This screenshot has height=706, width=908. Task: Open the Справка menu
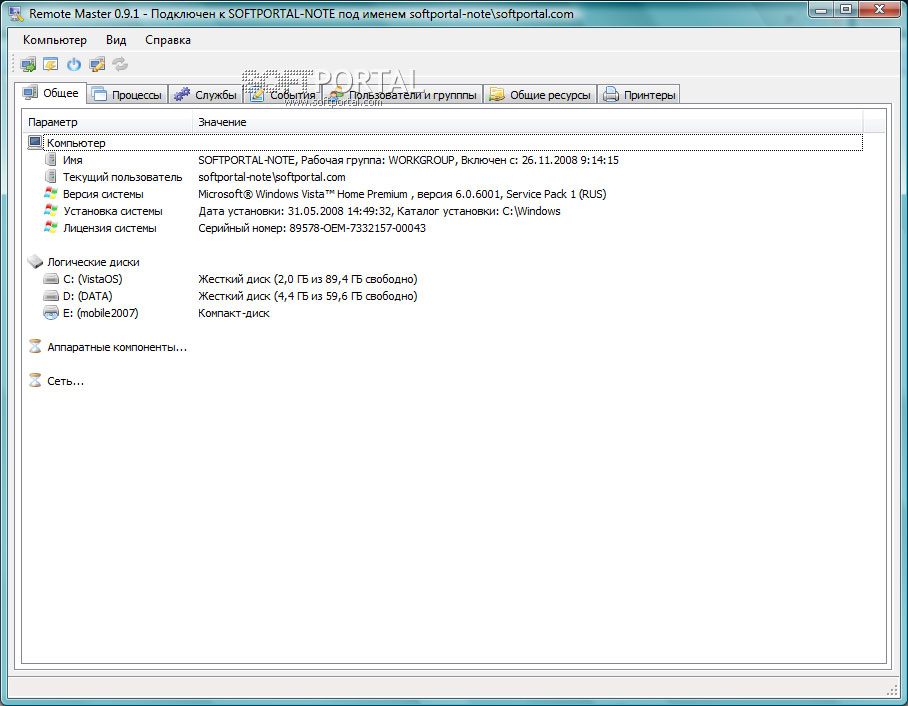point(168,40)
